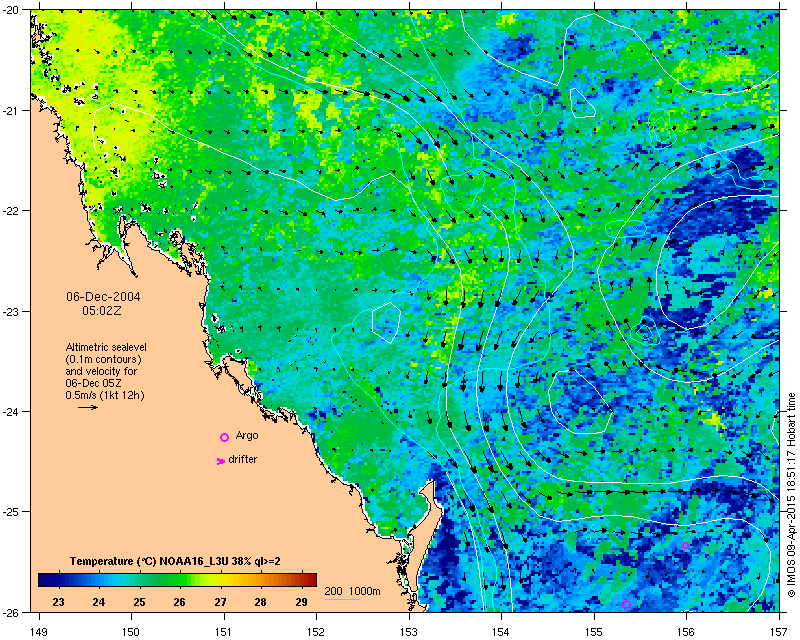
Task: Click the latitude axis label '-26'
Action: click(x=10, y=612)
